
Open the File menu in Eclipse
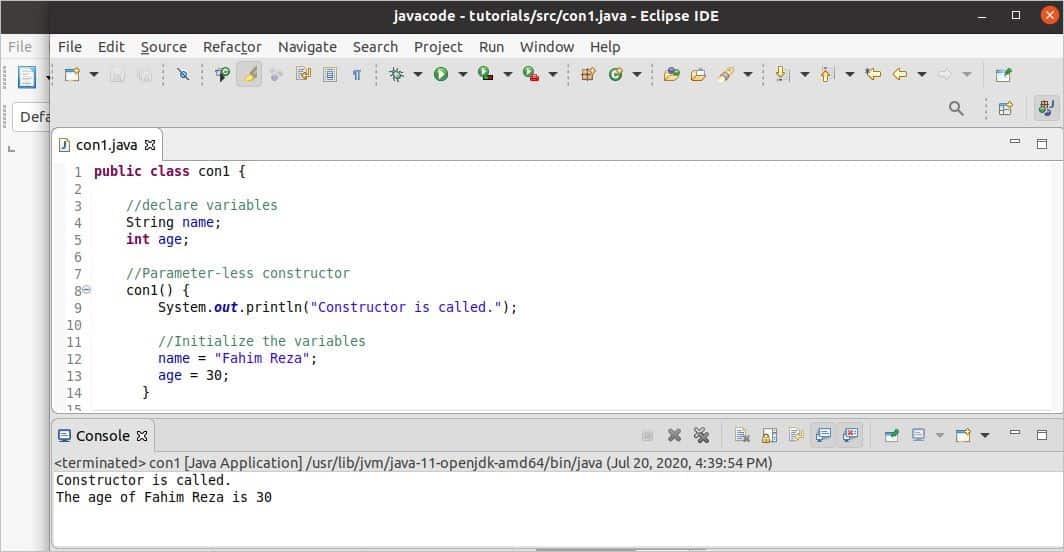point(70,47)
